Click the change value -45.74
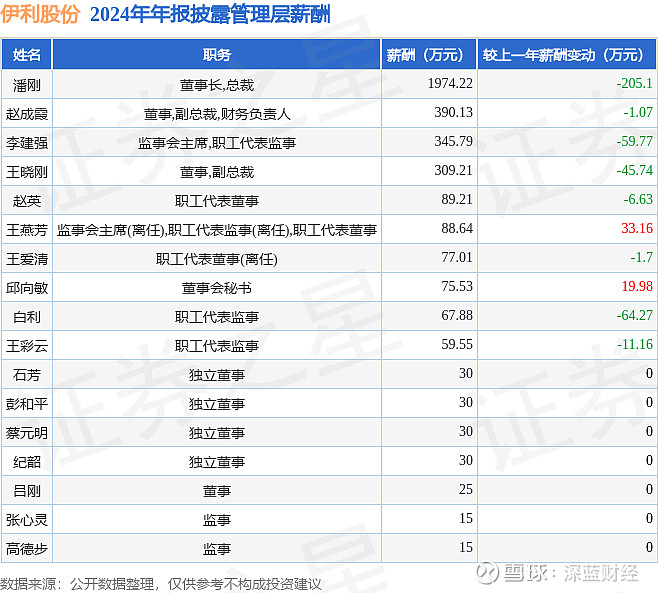Image resolution: width=658 pixels, height=593 pixels. point(634,170)
